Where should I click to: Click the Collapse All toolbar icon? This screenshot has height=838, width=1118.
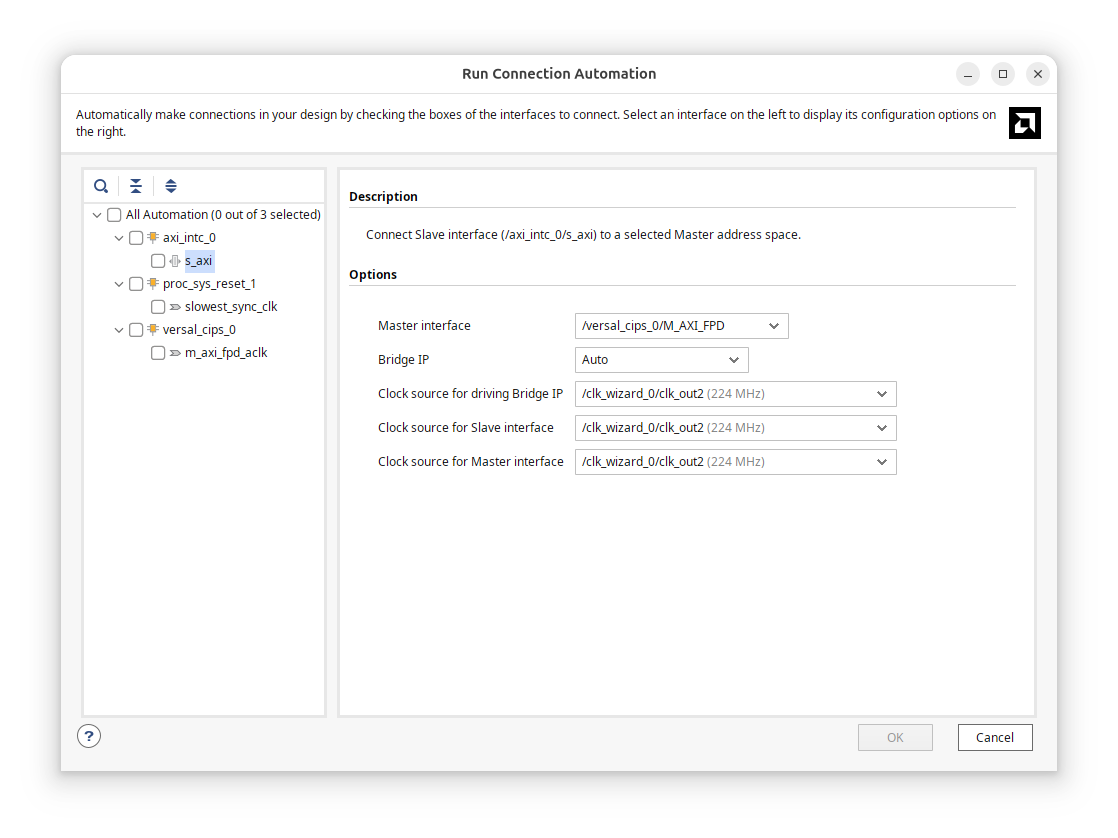(136, 186)
